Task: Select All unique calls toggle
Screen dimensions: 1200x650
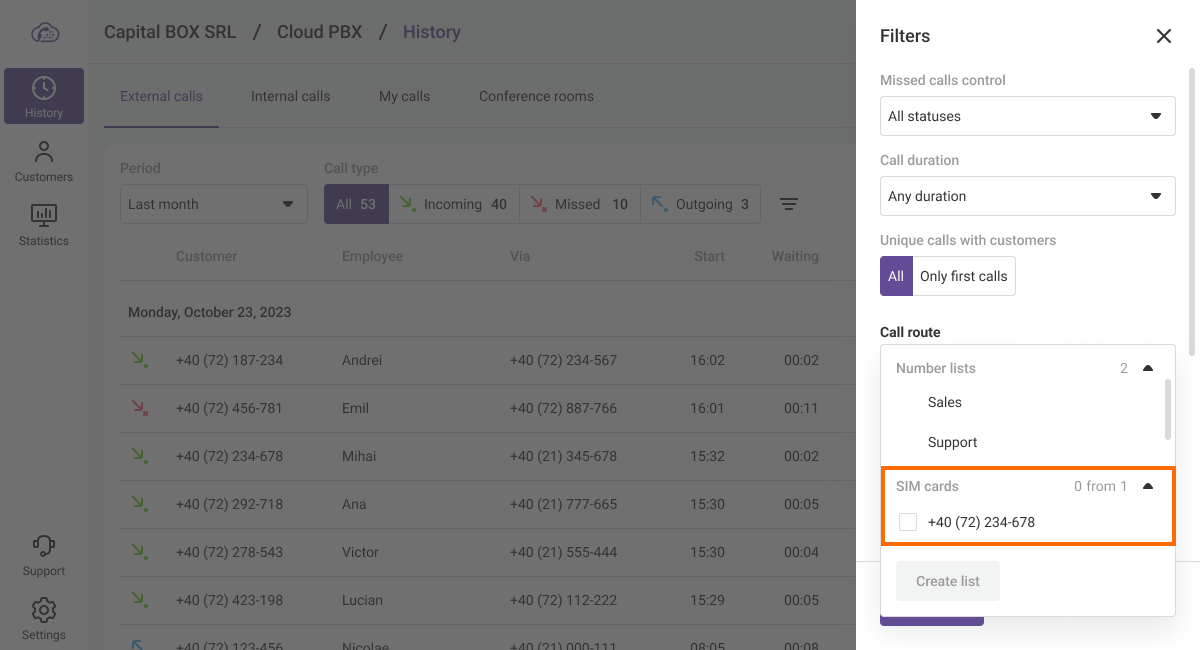Action: tap(896, 276)
